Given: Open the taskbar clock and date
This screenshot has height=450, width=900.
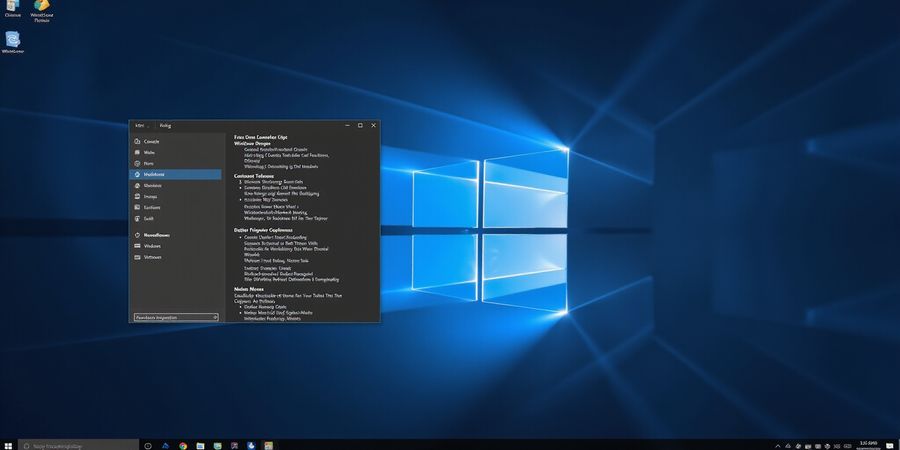Looking at the screenshot, I should tap(868, 445).
